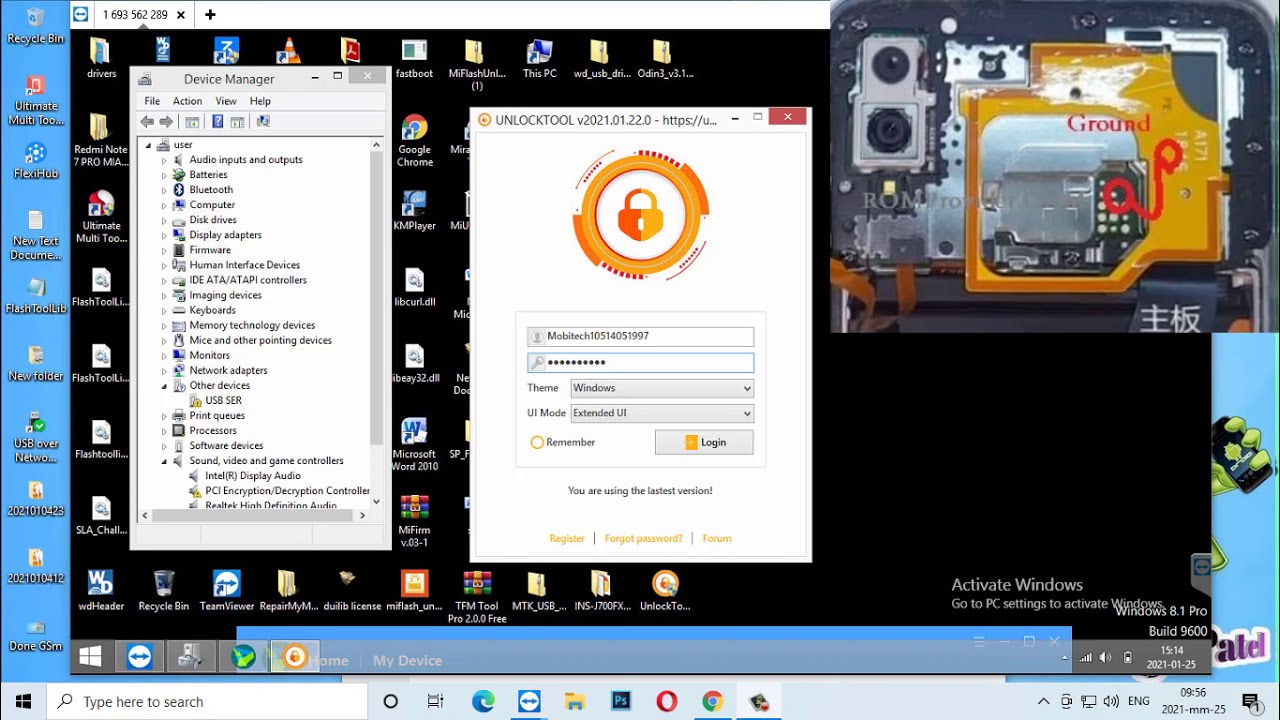Expand Network adapters node

(165, 371)
